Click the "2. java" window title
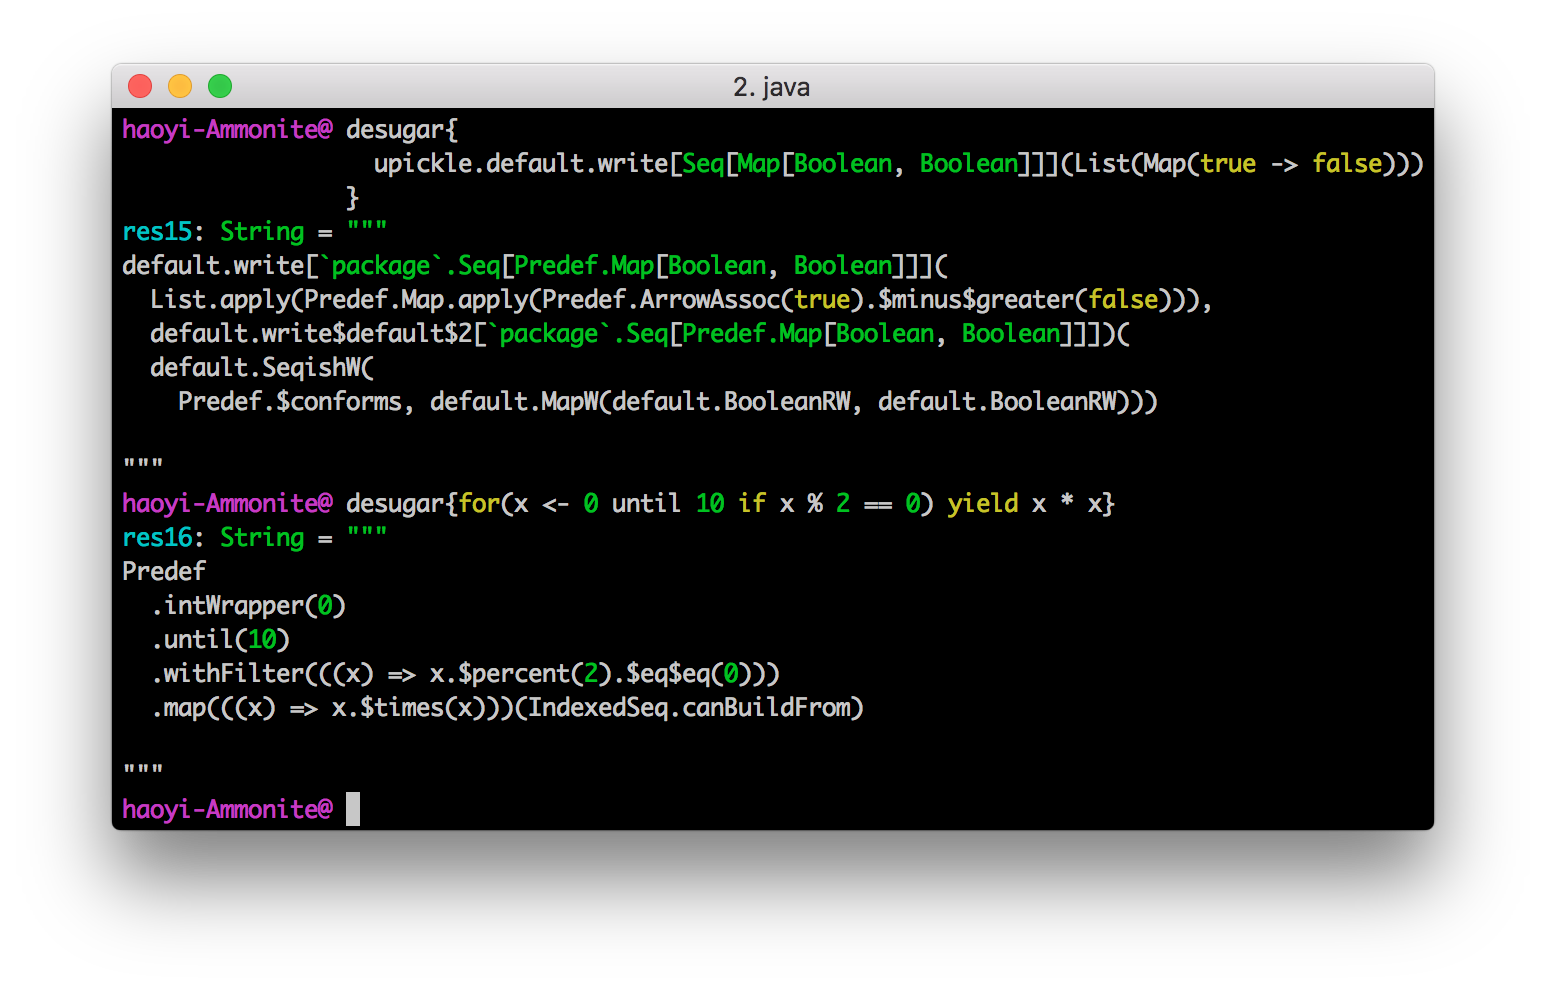Screen dimensions: 1546x990 pos(771,87)
